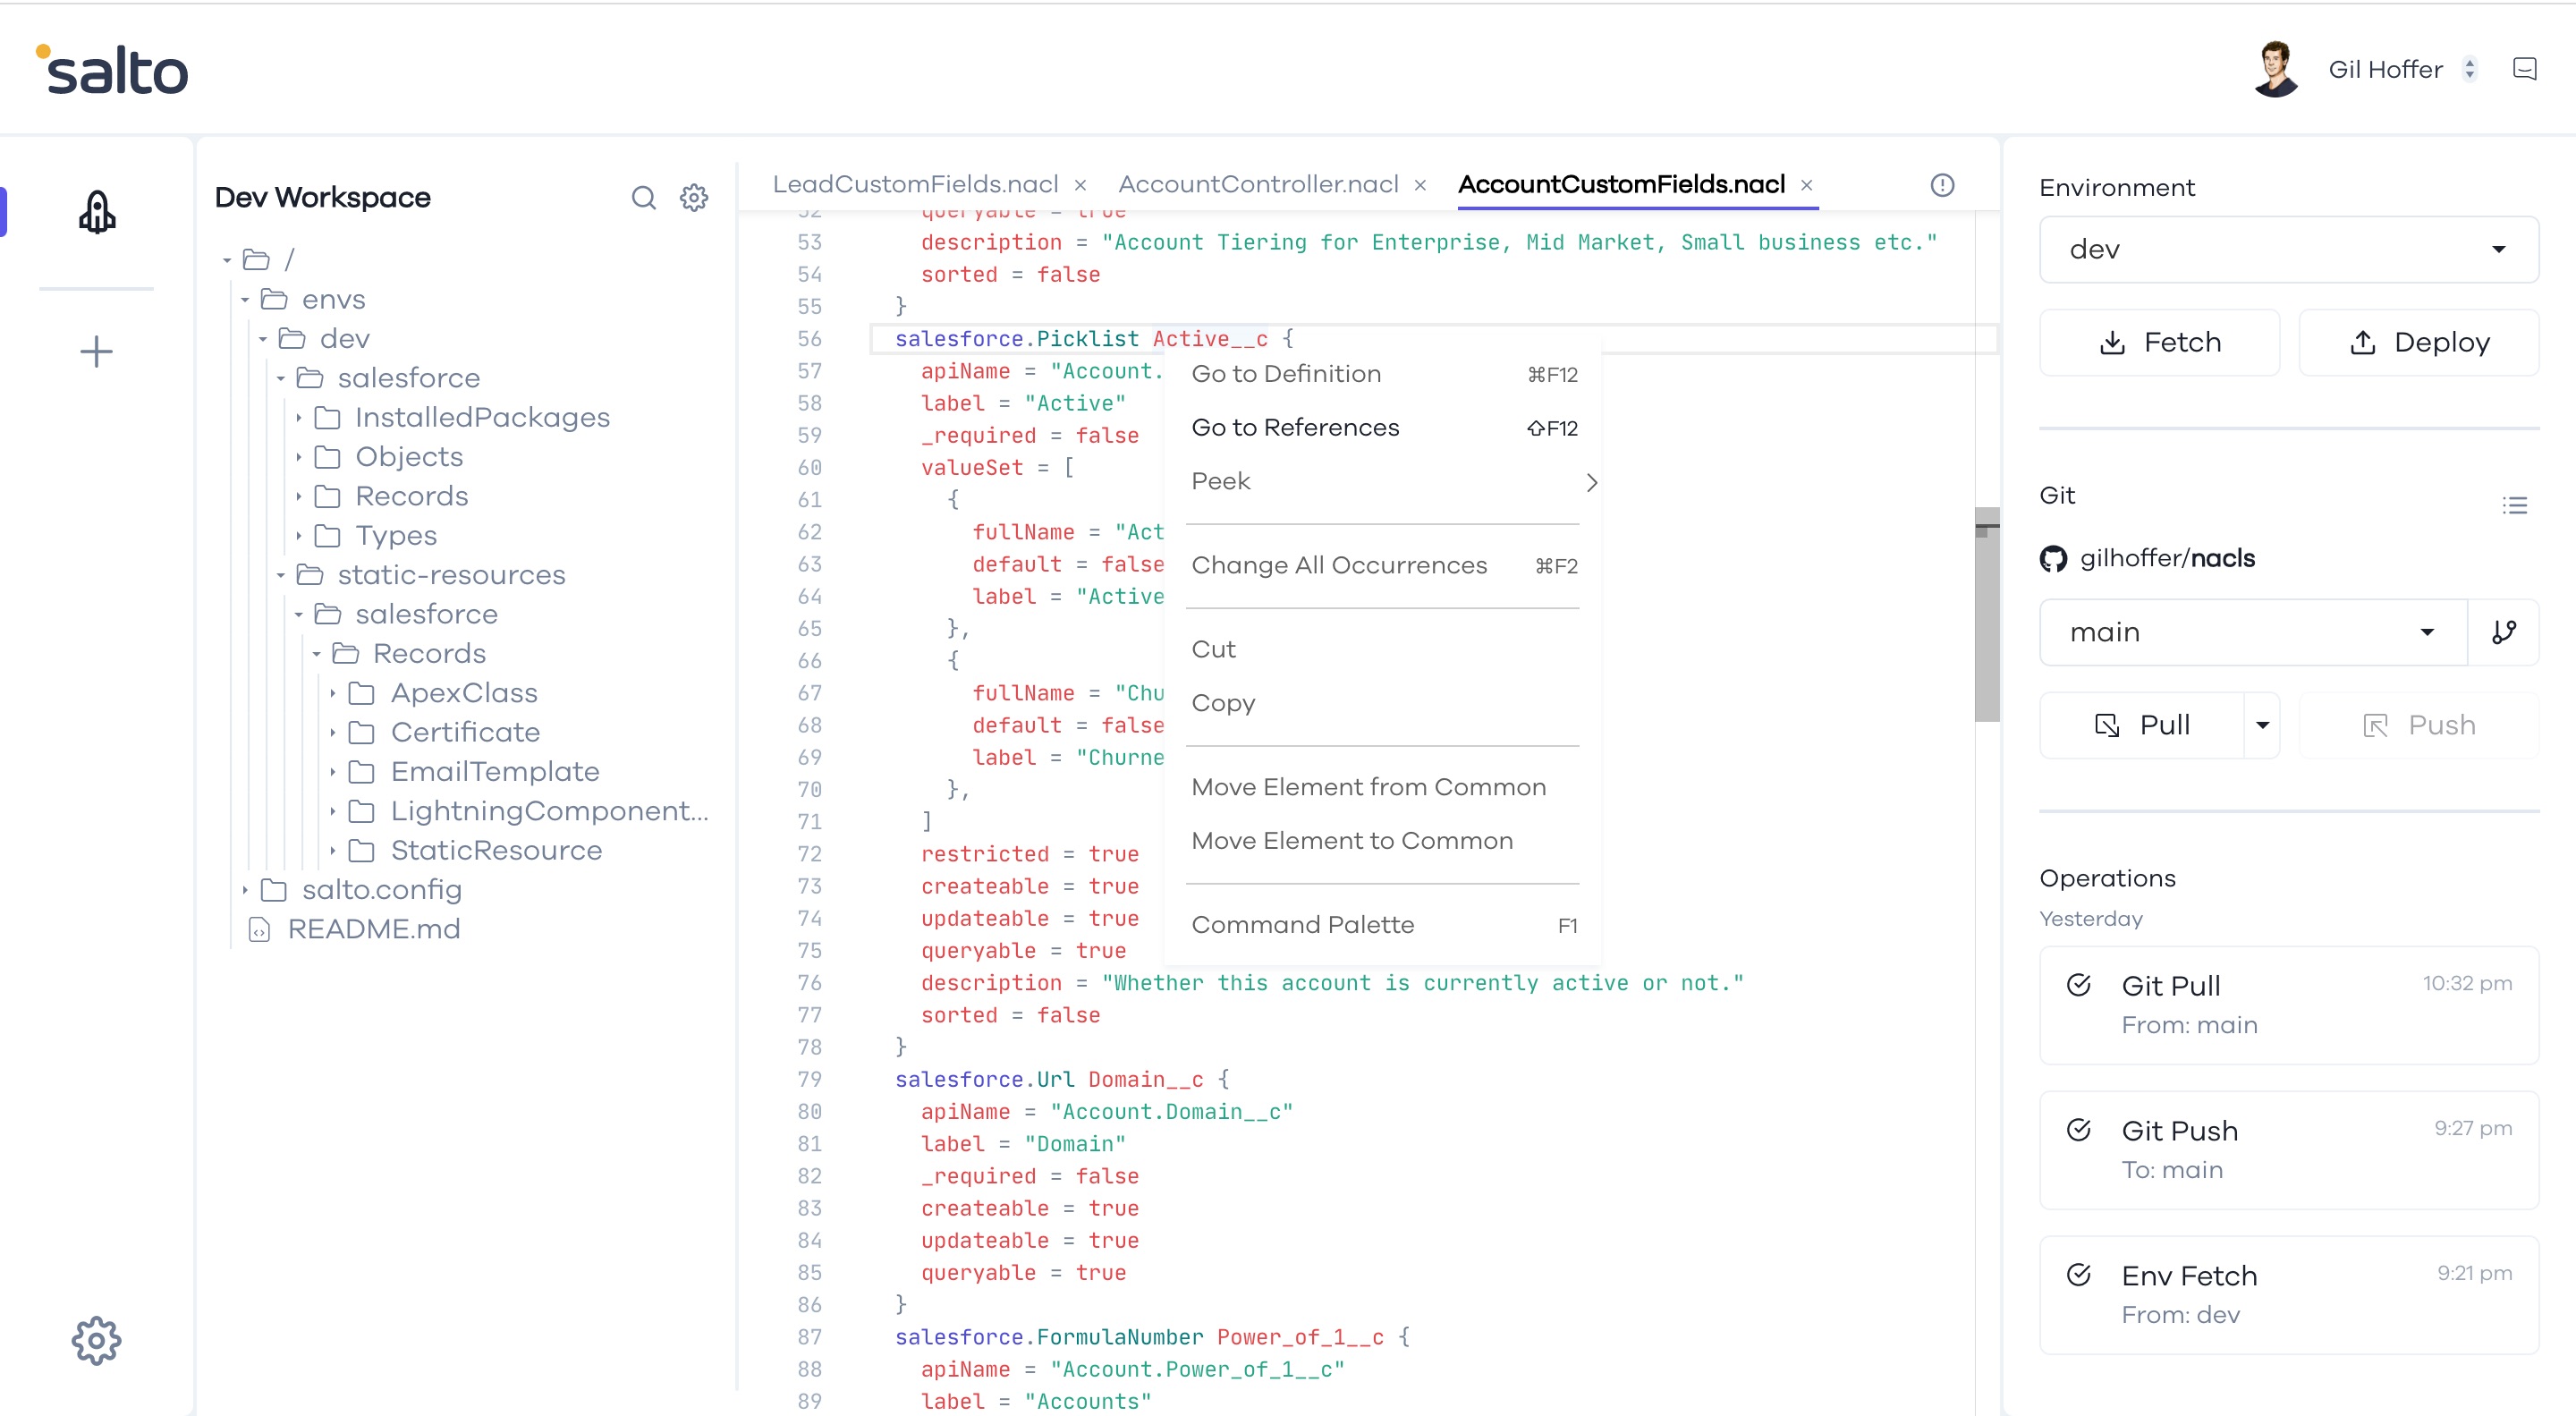
Task: Select the AccountCustomFields.nacl tab
Action: (x=1621, y=184)
